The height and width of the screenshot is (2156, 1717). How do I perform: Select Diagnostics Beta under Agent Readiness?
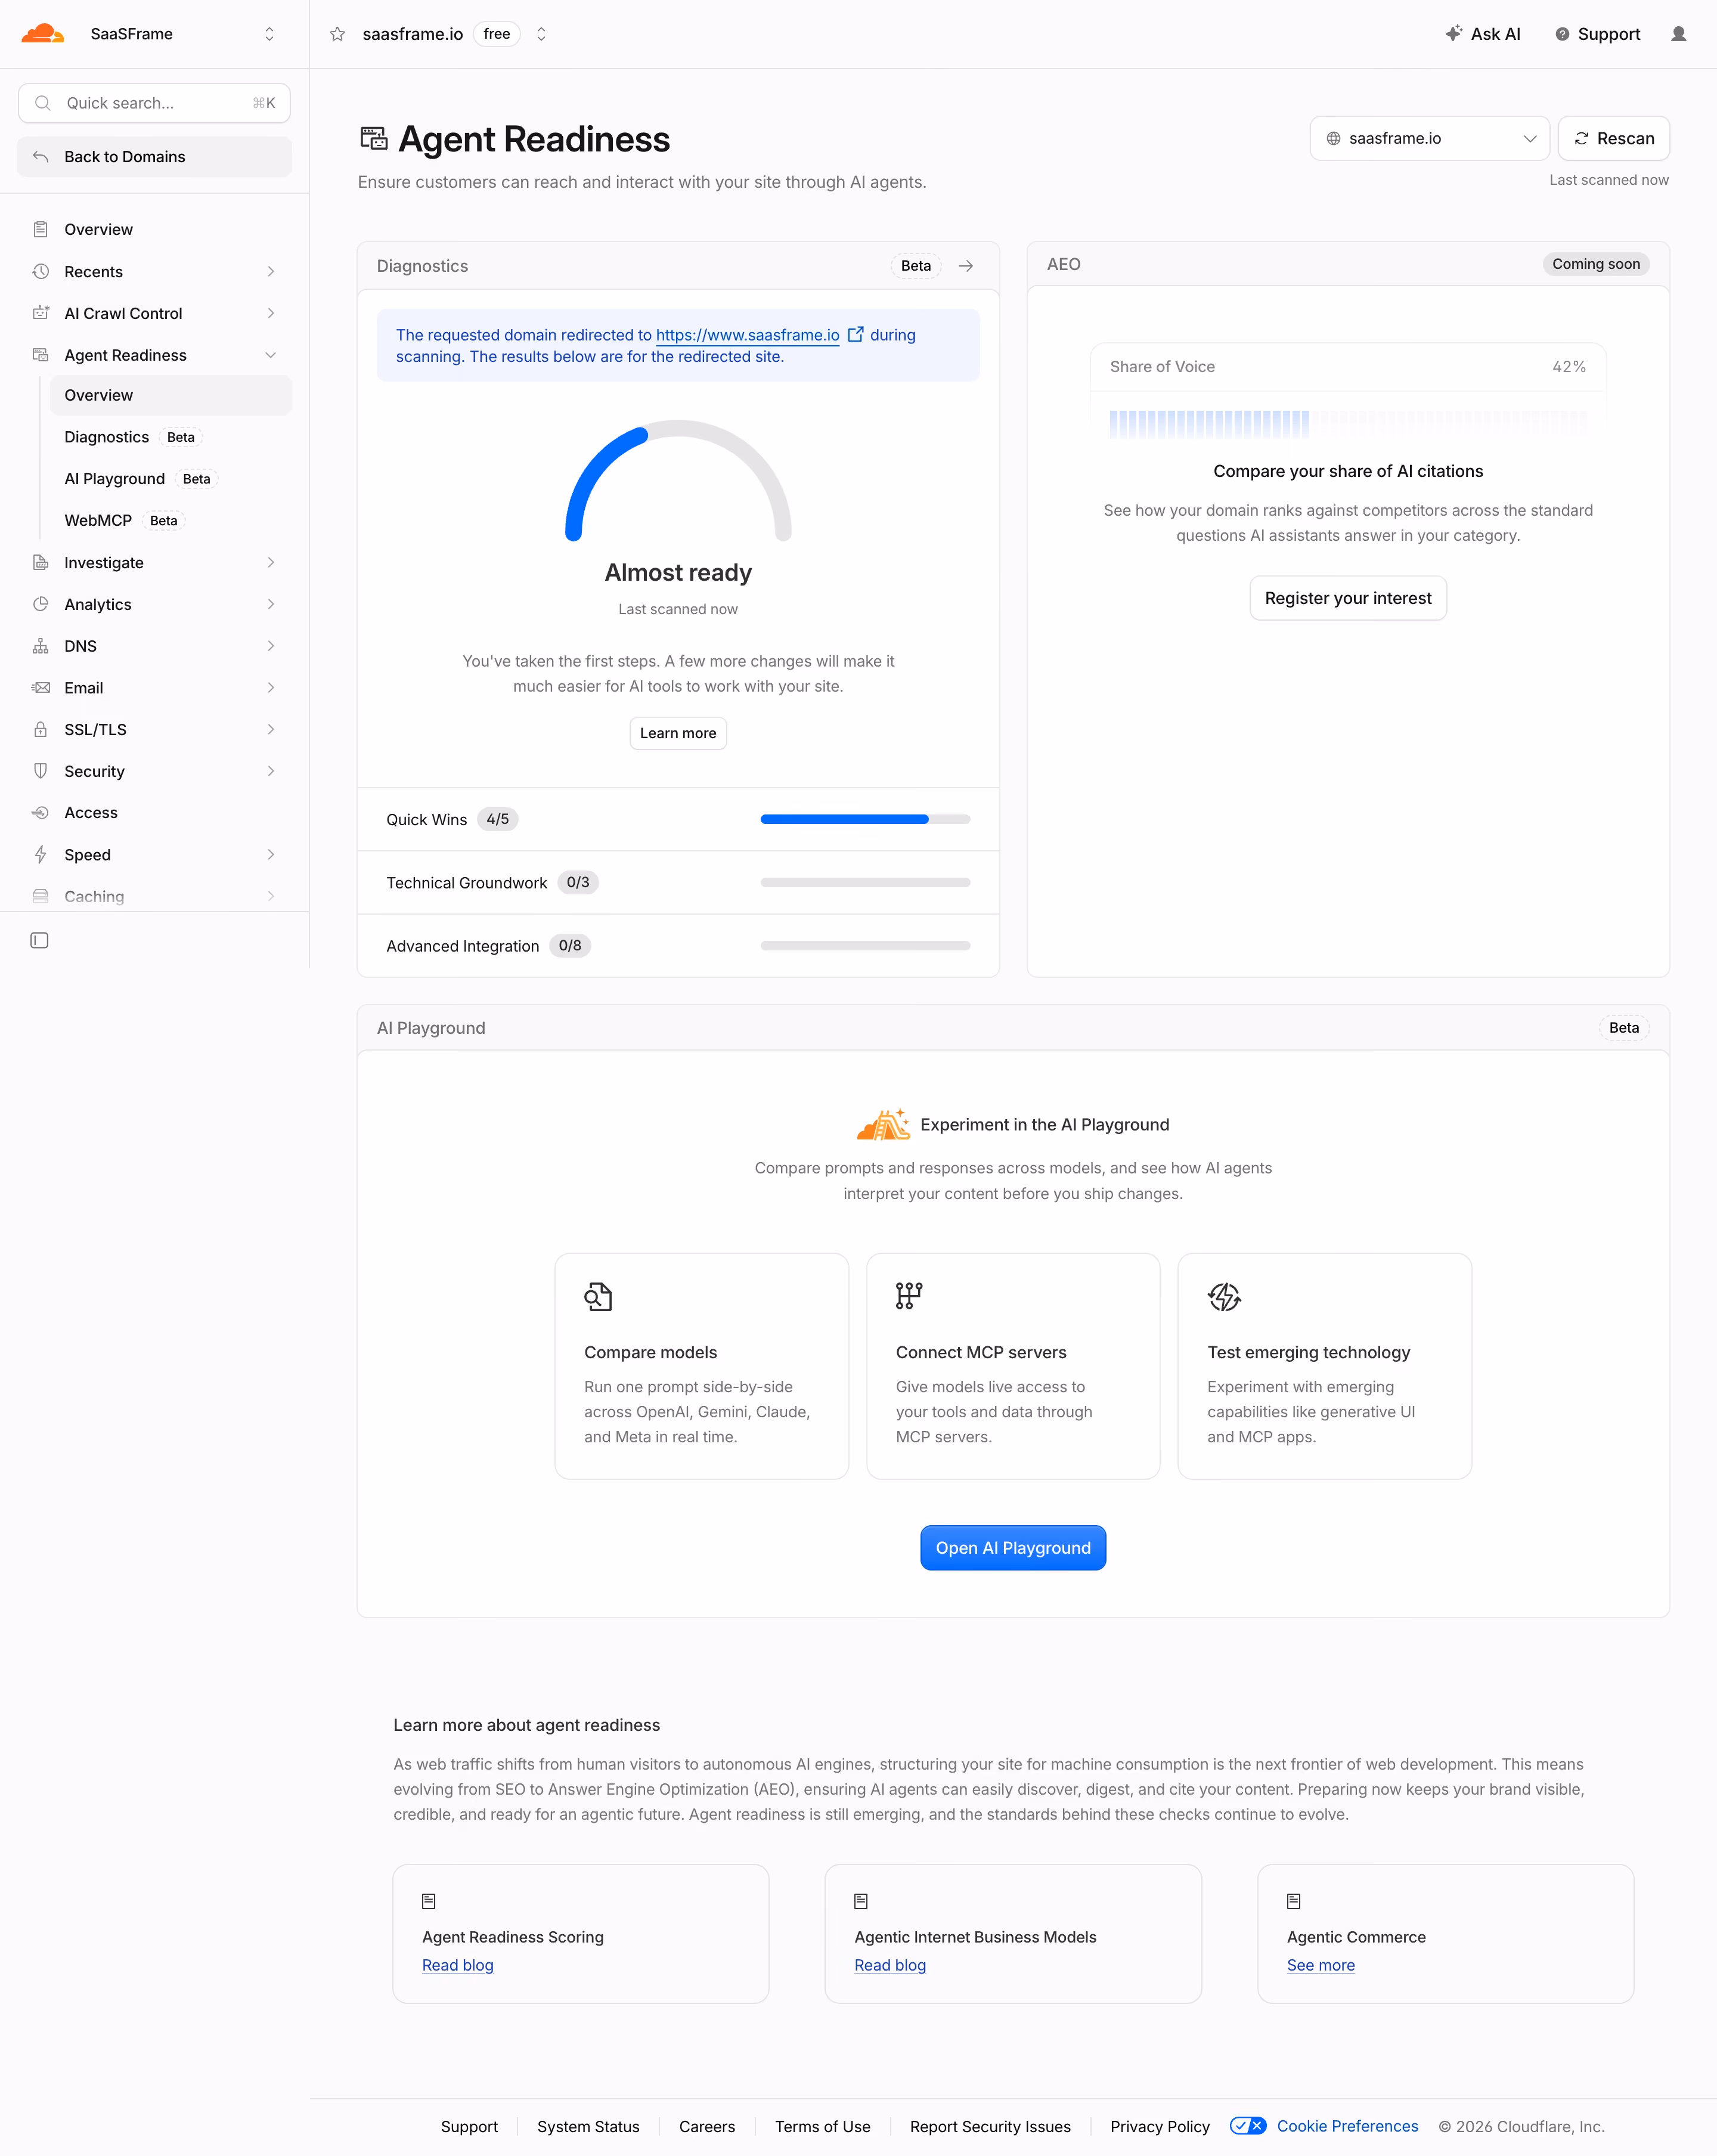click(171, 437)
